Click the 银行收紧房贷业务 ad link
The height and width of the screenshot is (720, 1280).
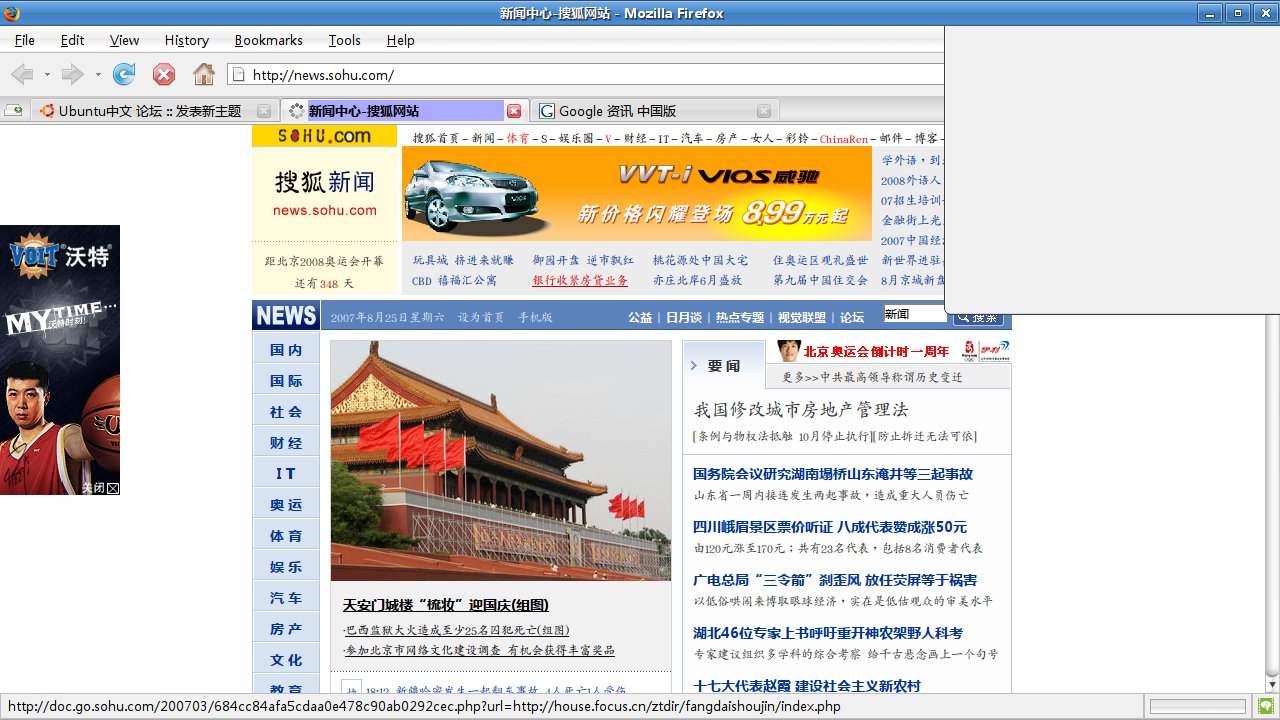(x=580, y=281)
